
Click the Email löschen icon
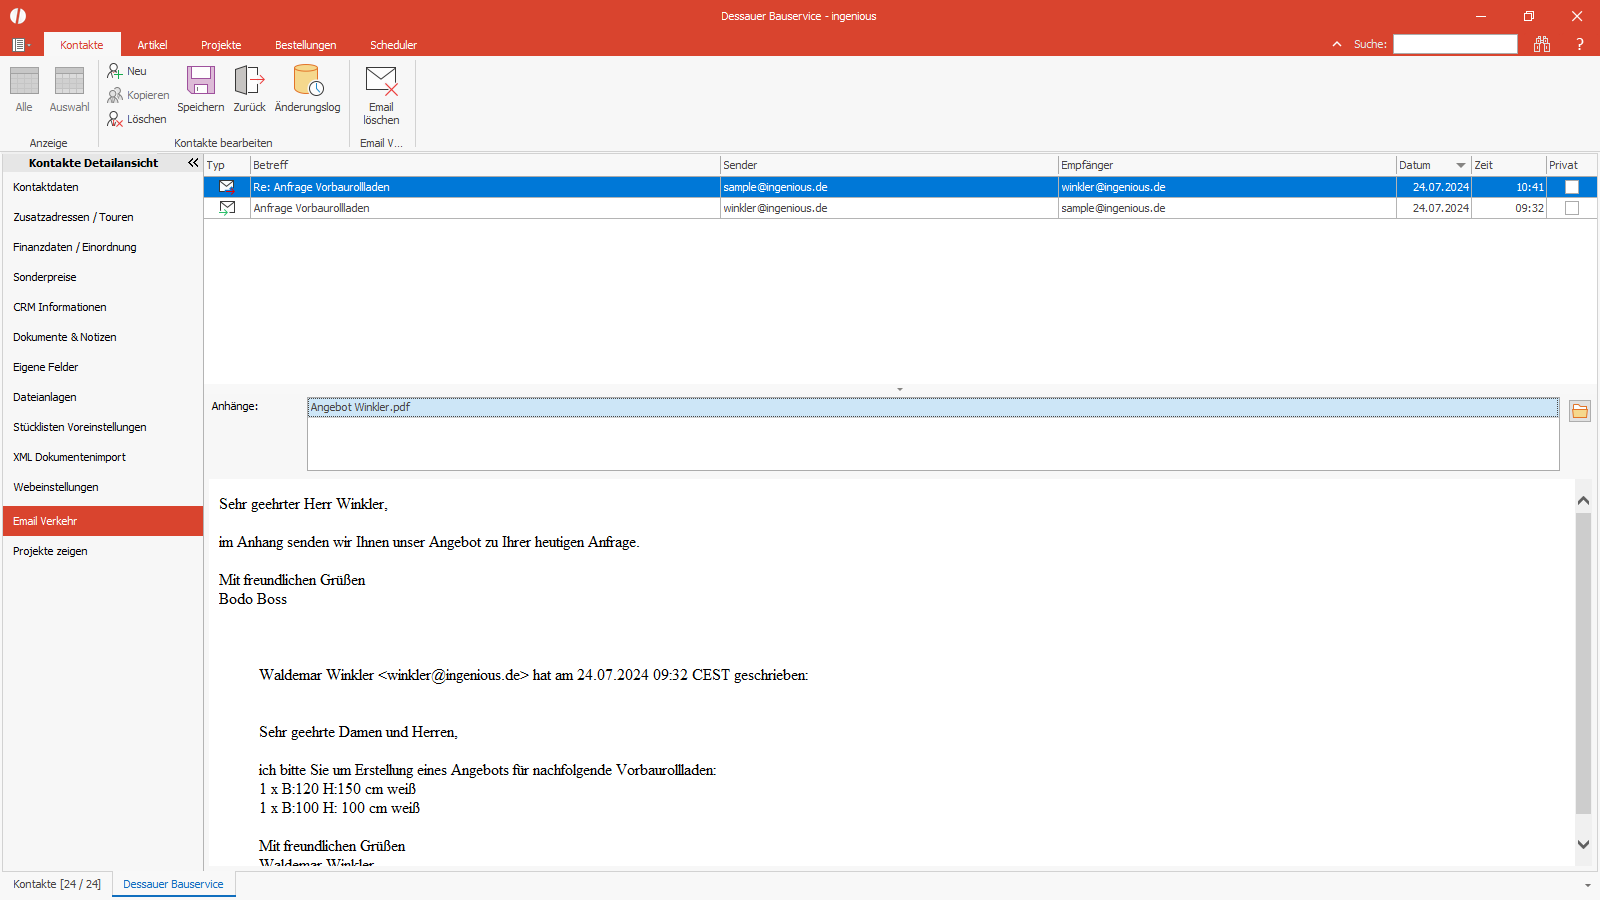click(x=381, y=80)
